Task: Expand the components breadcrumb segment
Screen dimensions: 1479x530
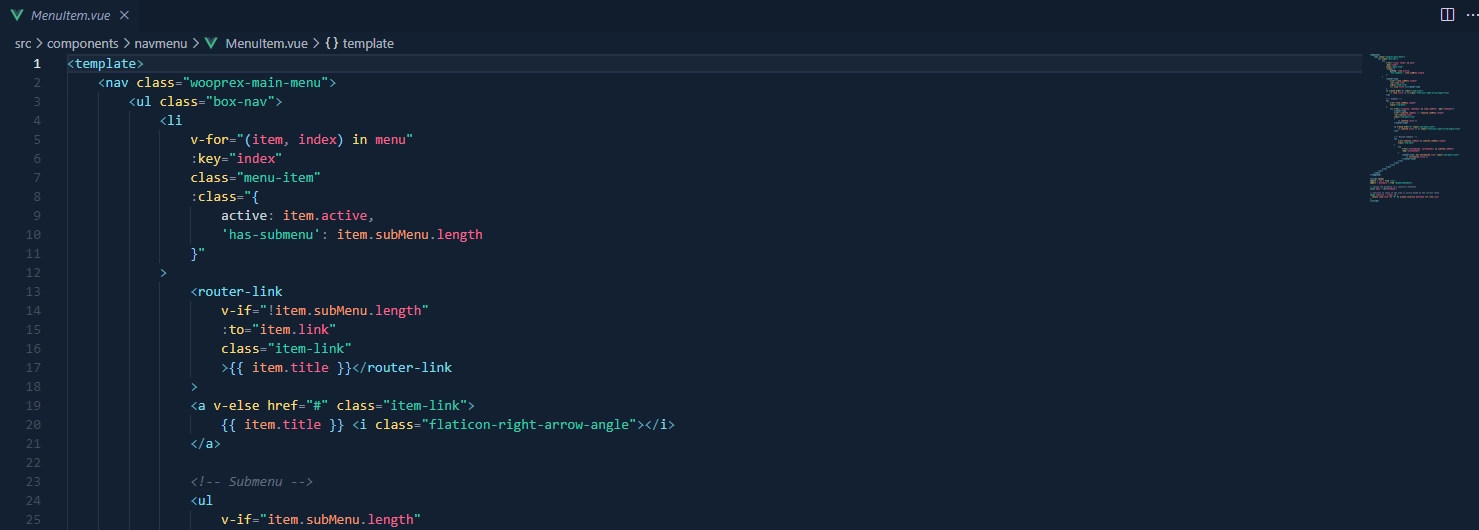Action: tap(83, 43)
